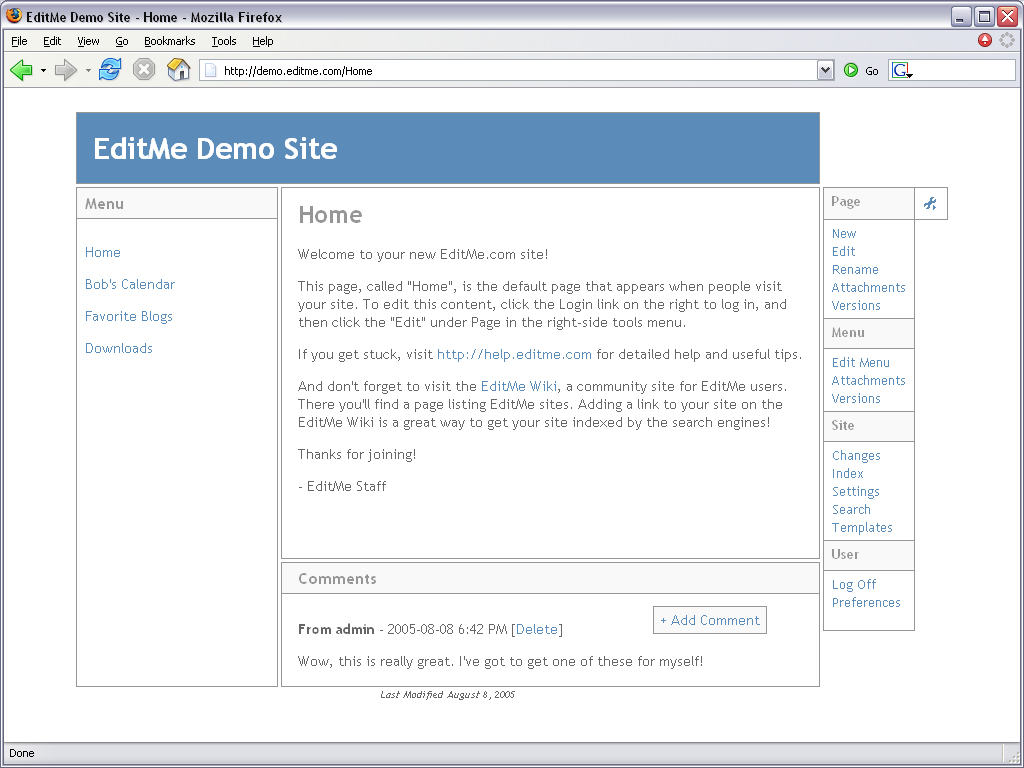The width and height of the screenshot is (1024, 768).
Task: Open the Edit menu in menu bar
Action: [52, 41]
